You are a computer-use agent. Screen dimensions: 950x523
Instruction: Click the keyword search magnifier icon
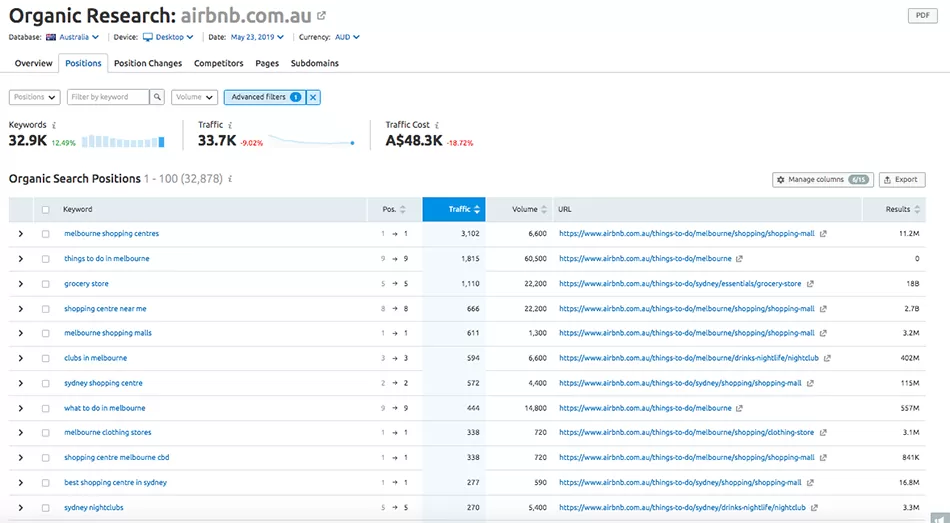[157, 97]
